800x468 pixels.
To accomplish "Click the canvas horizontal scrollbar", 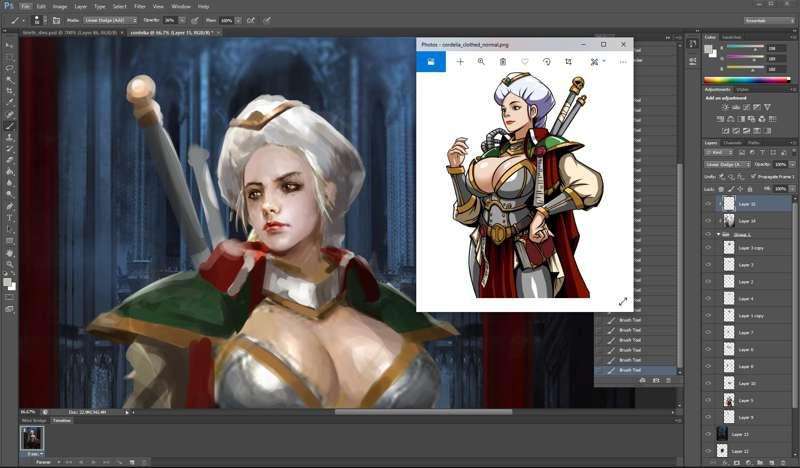I will [423, 412].
